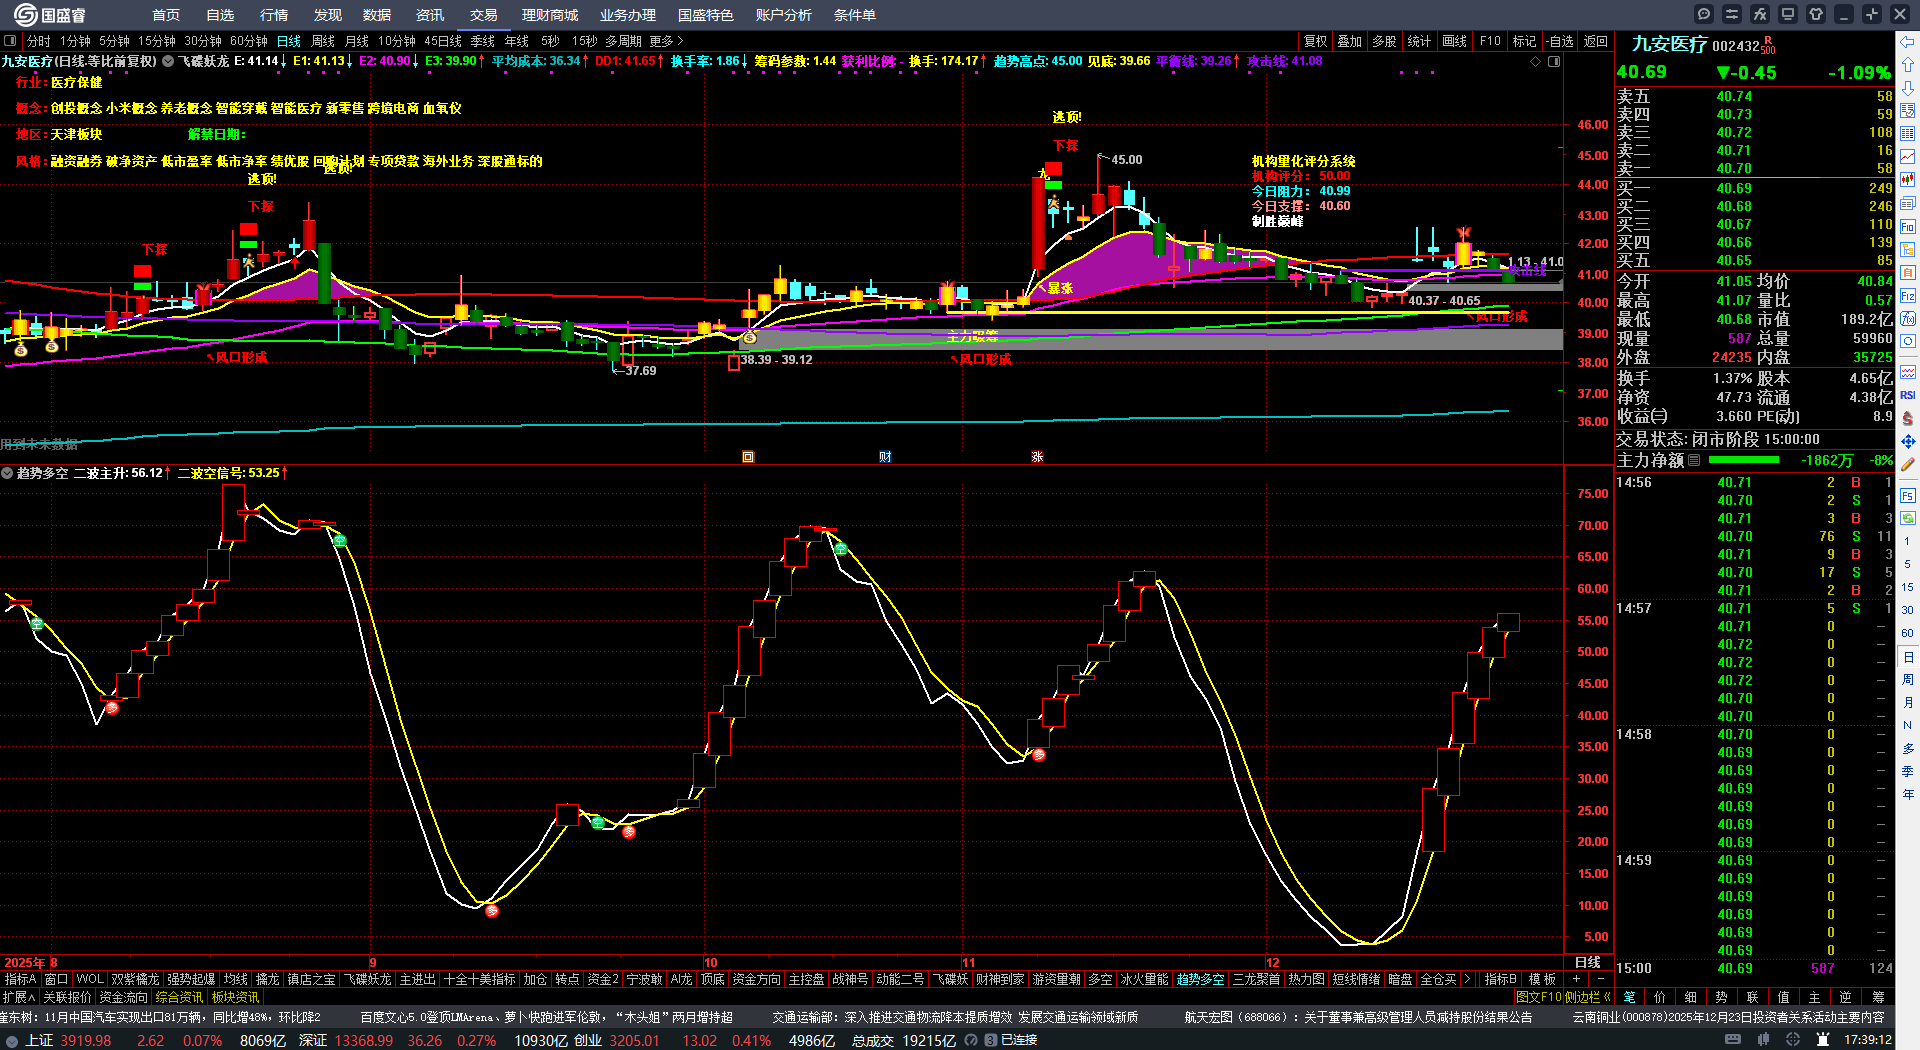This screenshot has height=1050, width=1920.
Task: Open the fx formula manager icon
Action: (x=1760, y=14)
